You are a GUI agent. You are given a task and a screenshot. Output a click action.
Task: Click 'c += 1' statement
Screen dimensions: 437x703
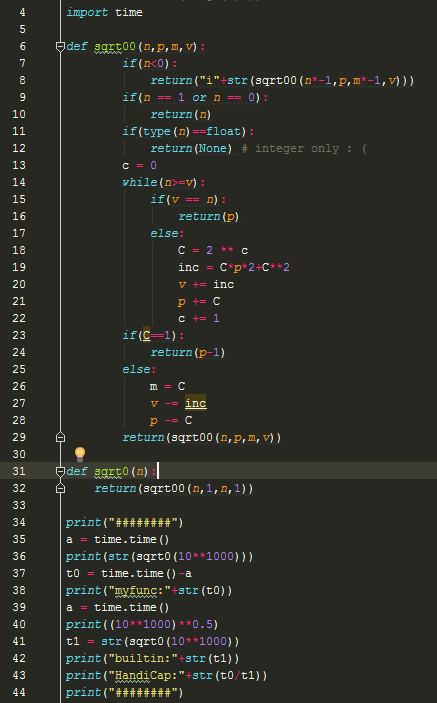(199, 318)
